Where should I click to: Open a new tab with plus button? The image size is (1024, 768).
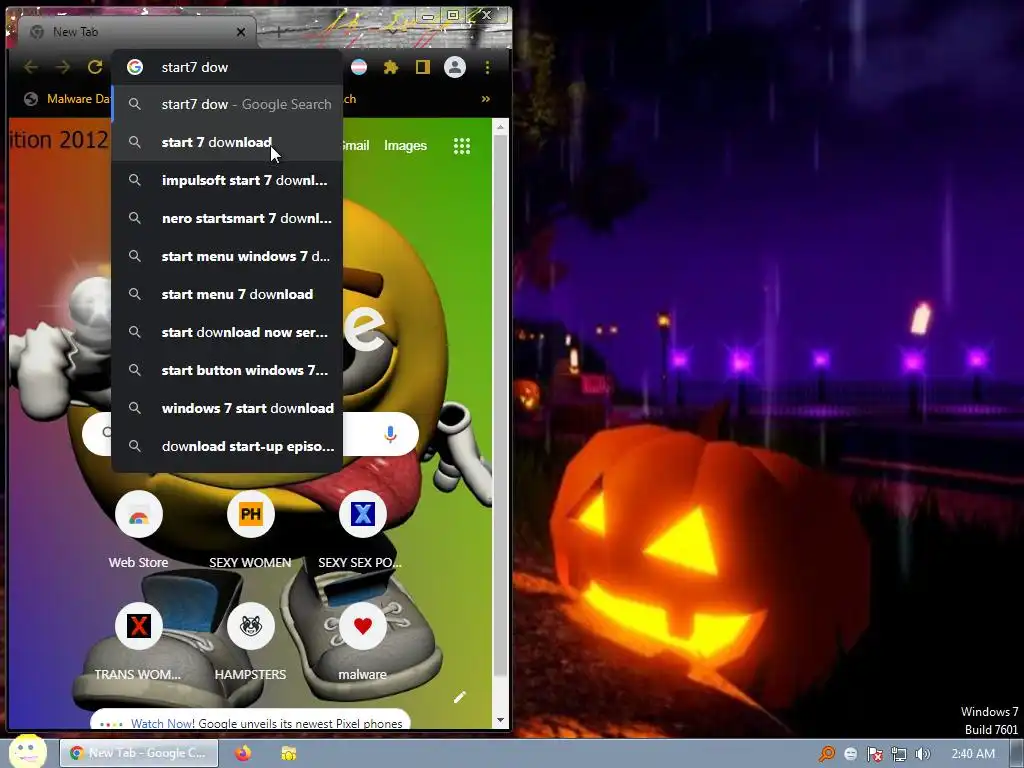(279, 31)
